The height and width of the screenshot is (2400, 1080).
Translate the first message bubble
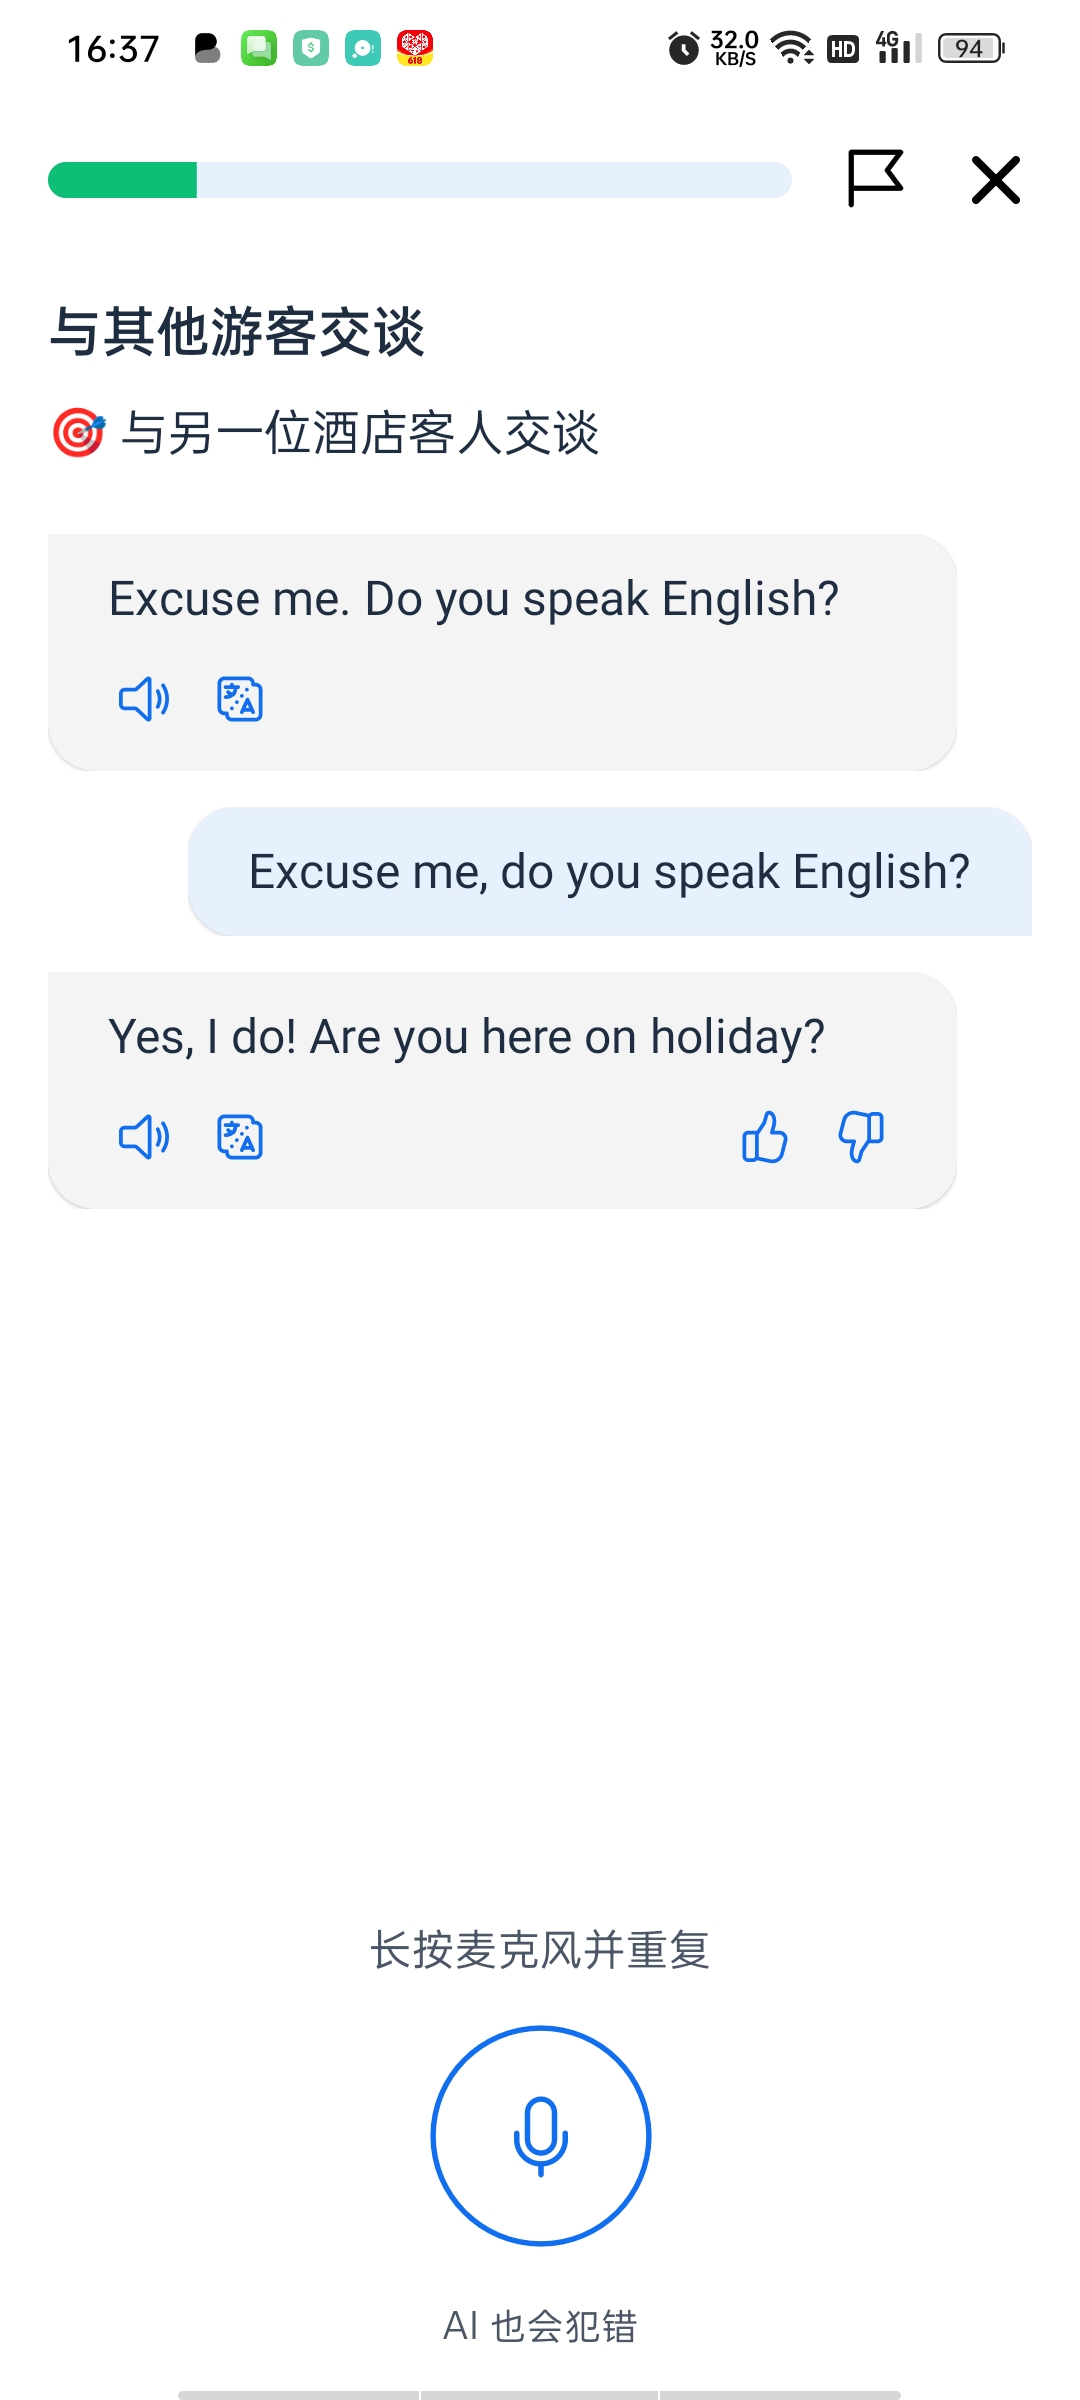coord(240,699)
